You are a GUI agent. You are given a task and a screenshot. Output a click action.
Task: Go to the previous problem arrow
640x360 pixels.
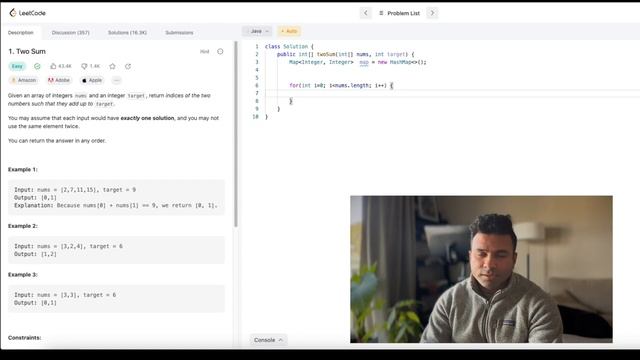365,13
